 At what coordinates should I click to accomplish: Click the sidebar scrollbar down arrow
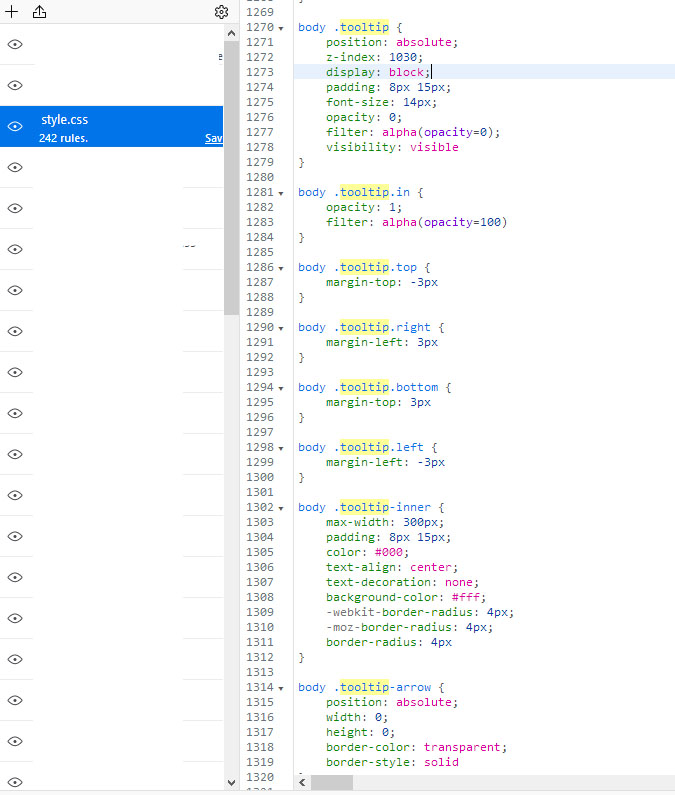pyautogui.click(x=231, y=782)
